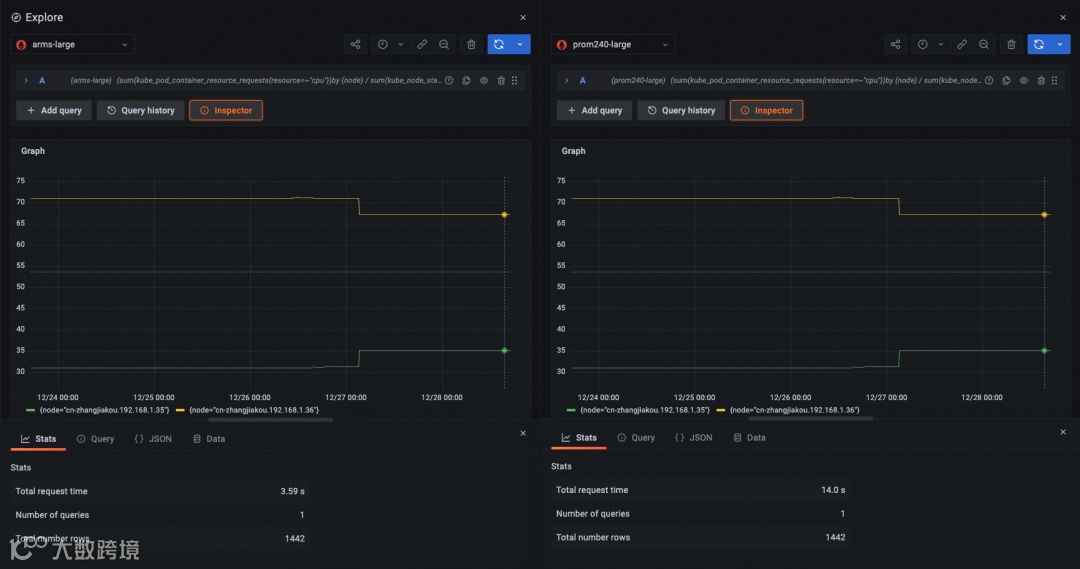Toggle eye visibility of arms-large query A
The image size is (1080, 569).
coord(484,81)
